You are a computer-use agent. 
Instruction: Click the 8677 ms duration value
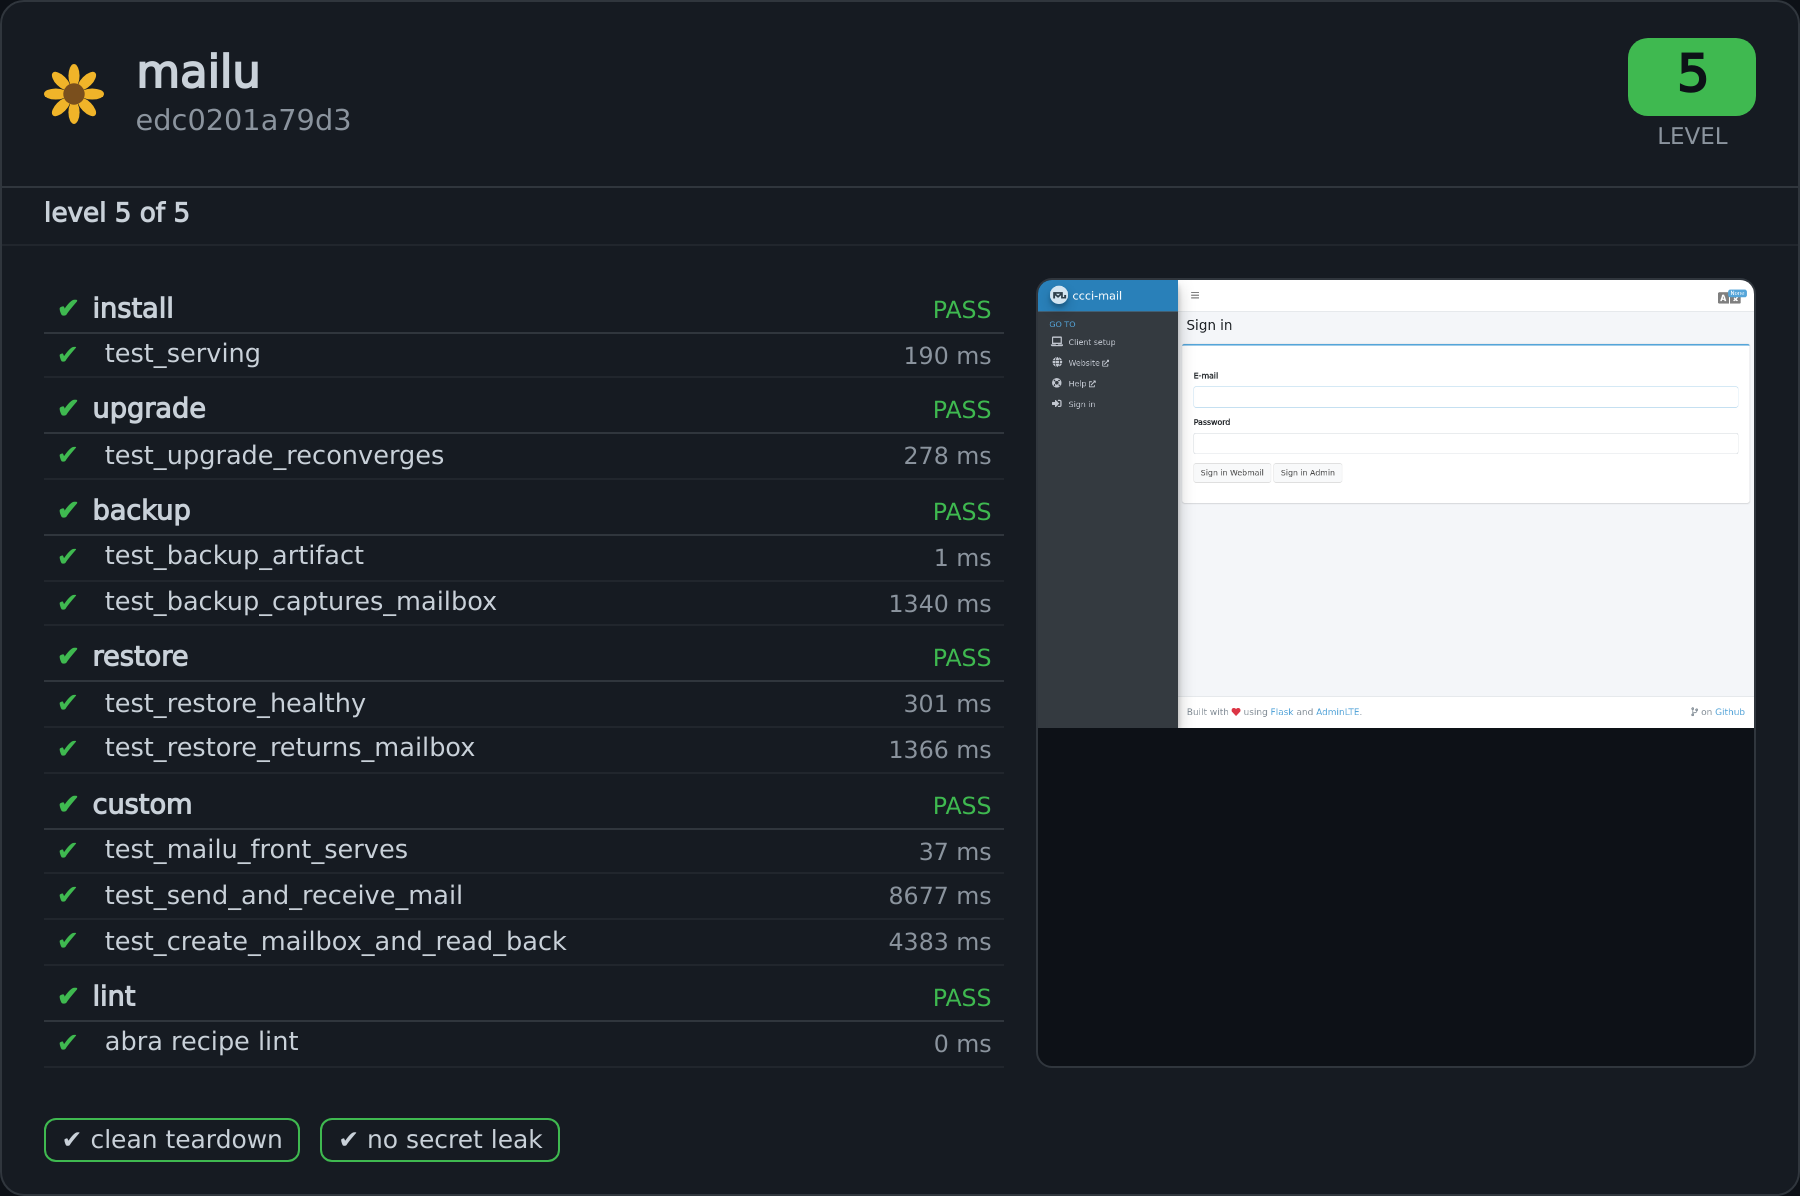940,896
